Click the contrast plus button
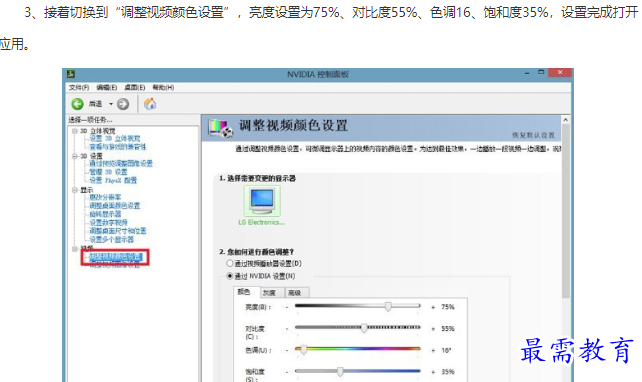This screenshot has width=642, height=382. 433,329
